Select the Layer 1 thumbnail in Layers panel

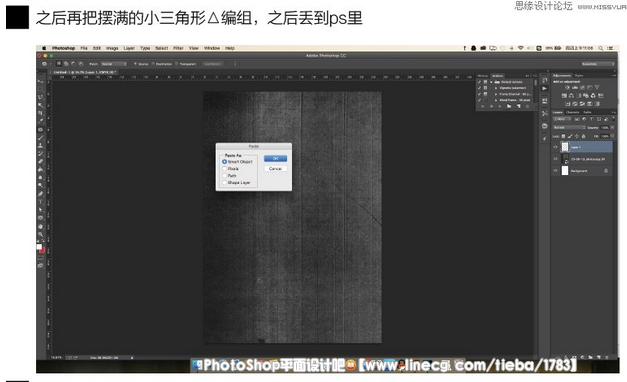coord(565,147)
